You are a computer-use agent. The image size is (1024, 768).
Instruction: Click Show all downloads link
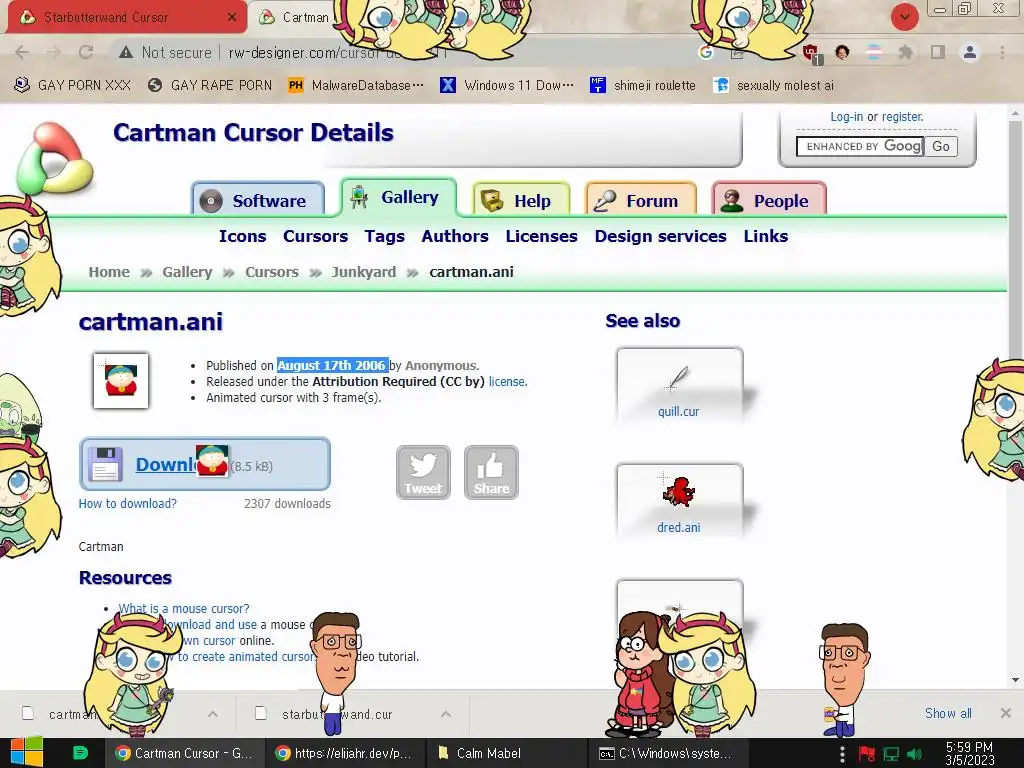click(x=948, y=713)
